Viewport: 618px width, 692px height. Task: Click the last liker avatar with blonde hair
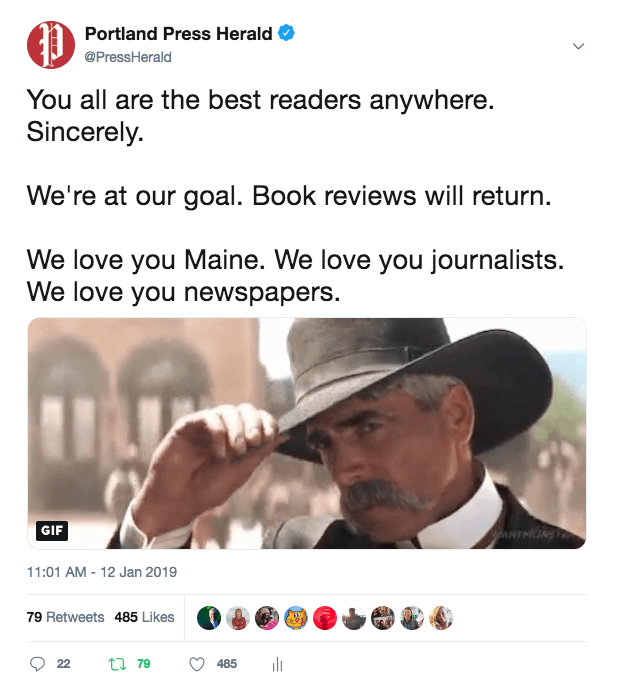click(x=441, y=617)
